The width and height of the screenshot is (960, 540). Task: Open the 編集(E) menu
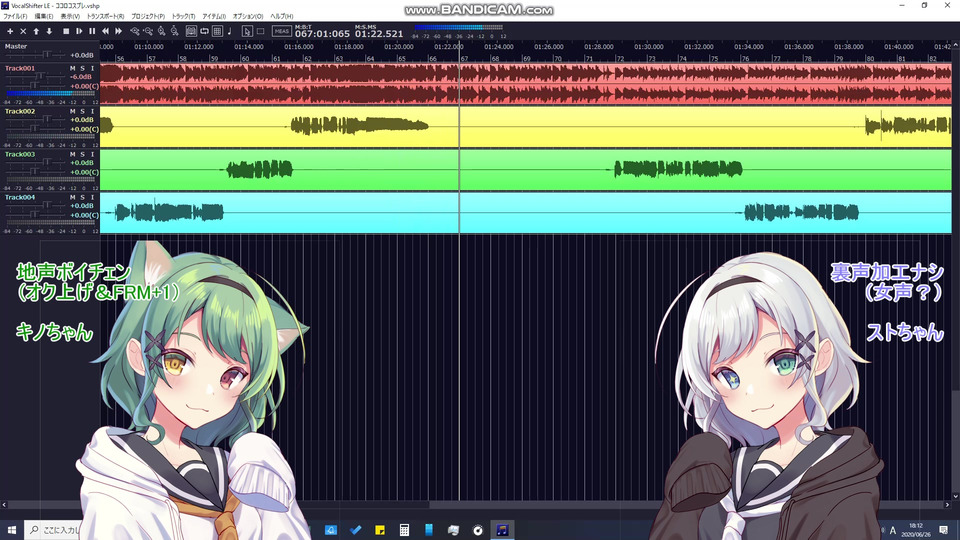43,17
